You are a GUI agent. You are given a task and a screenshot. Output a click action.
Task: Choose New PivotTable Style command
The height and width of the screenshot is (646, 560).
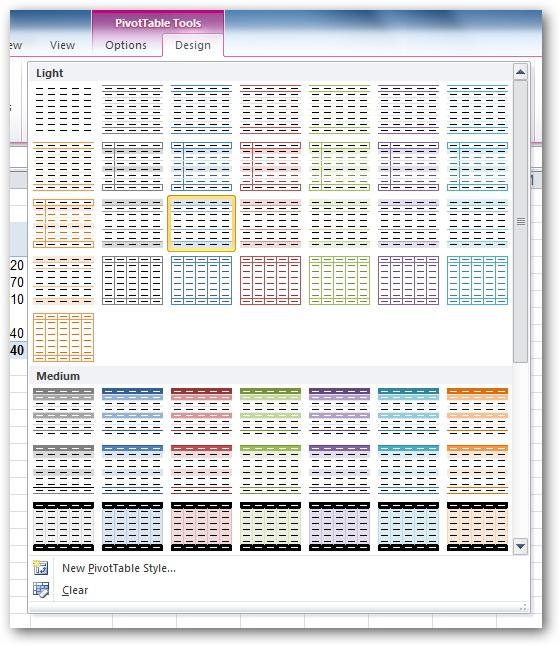119,568
